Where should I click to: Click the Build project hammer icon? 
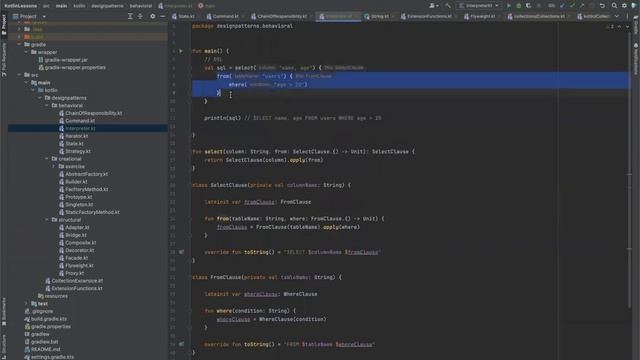coord(448,6)
